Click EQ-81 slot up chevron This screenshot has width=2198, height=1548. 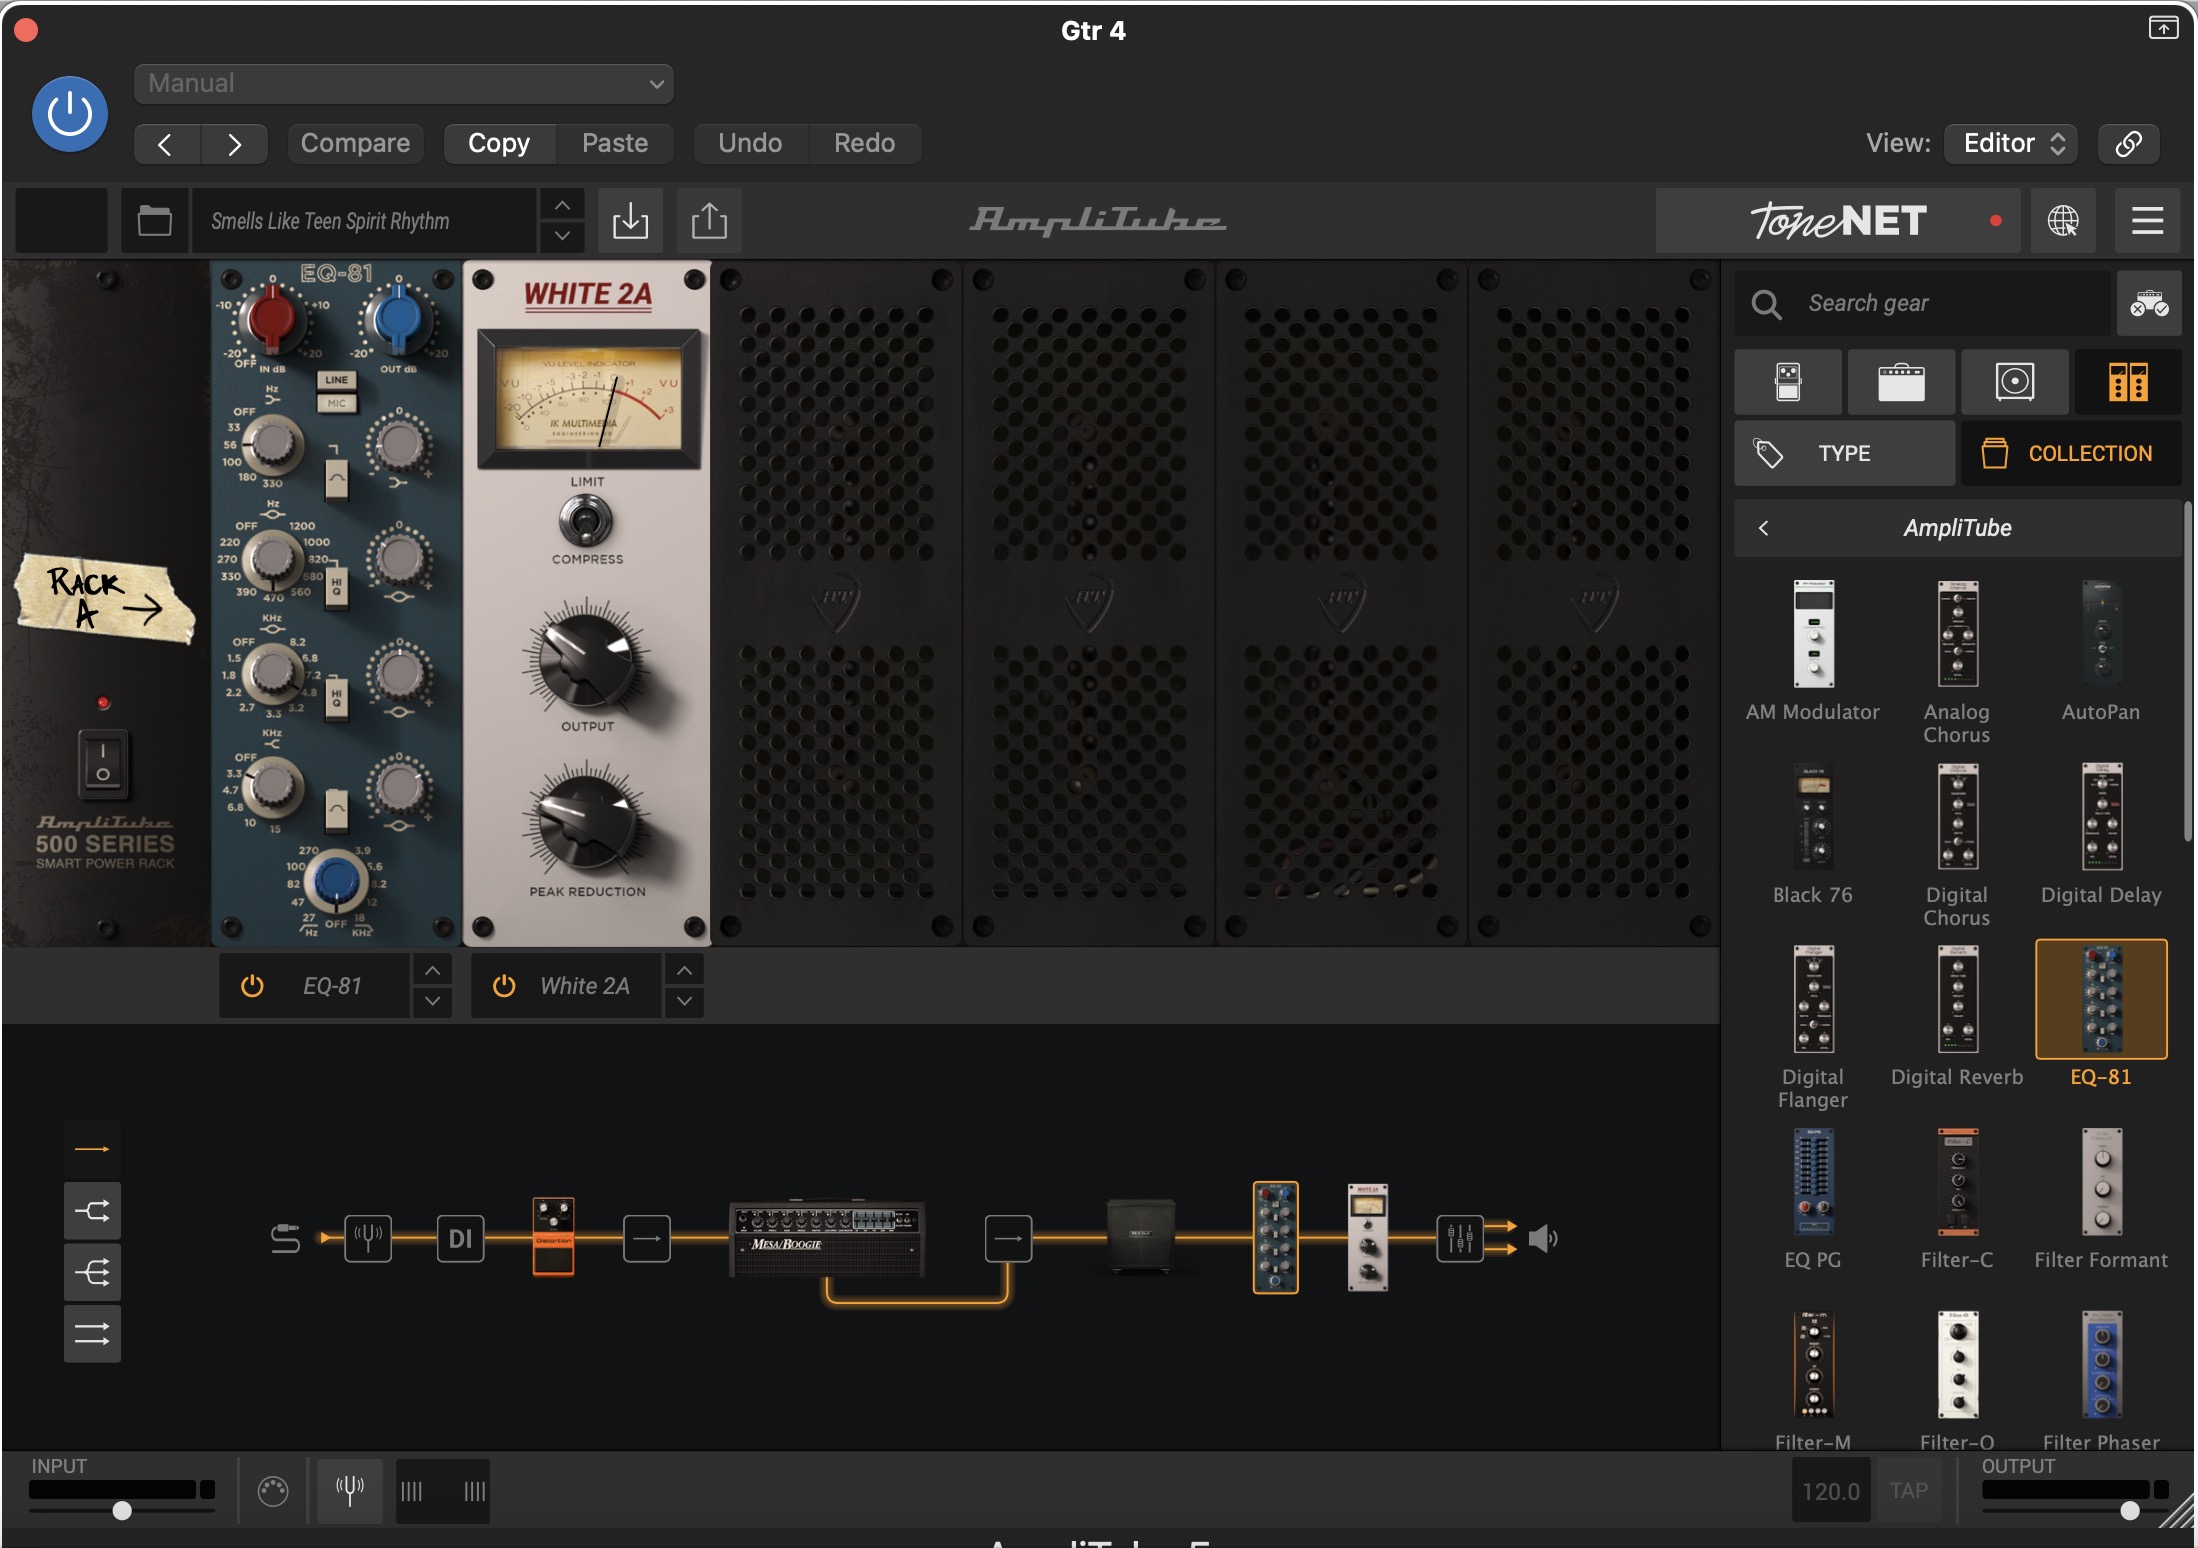point(432,970)
